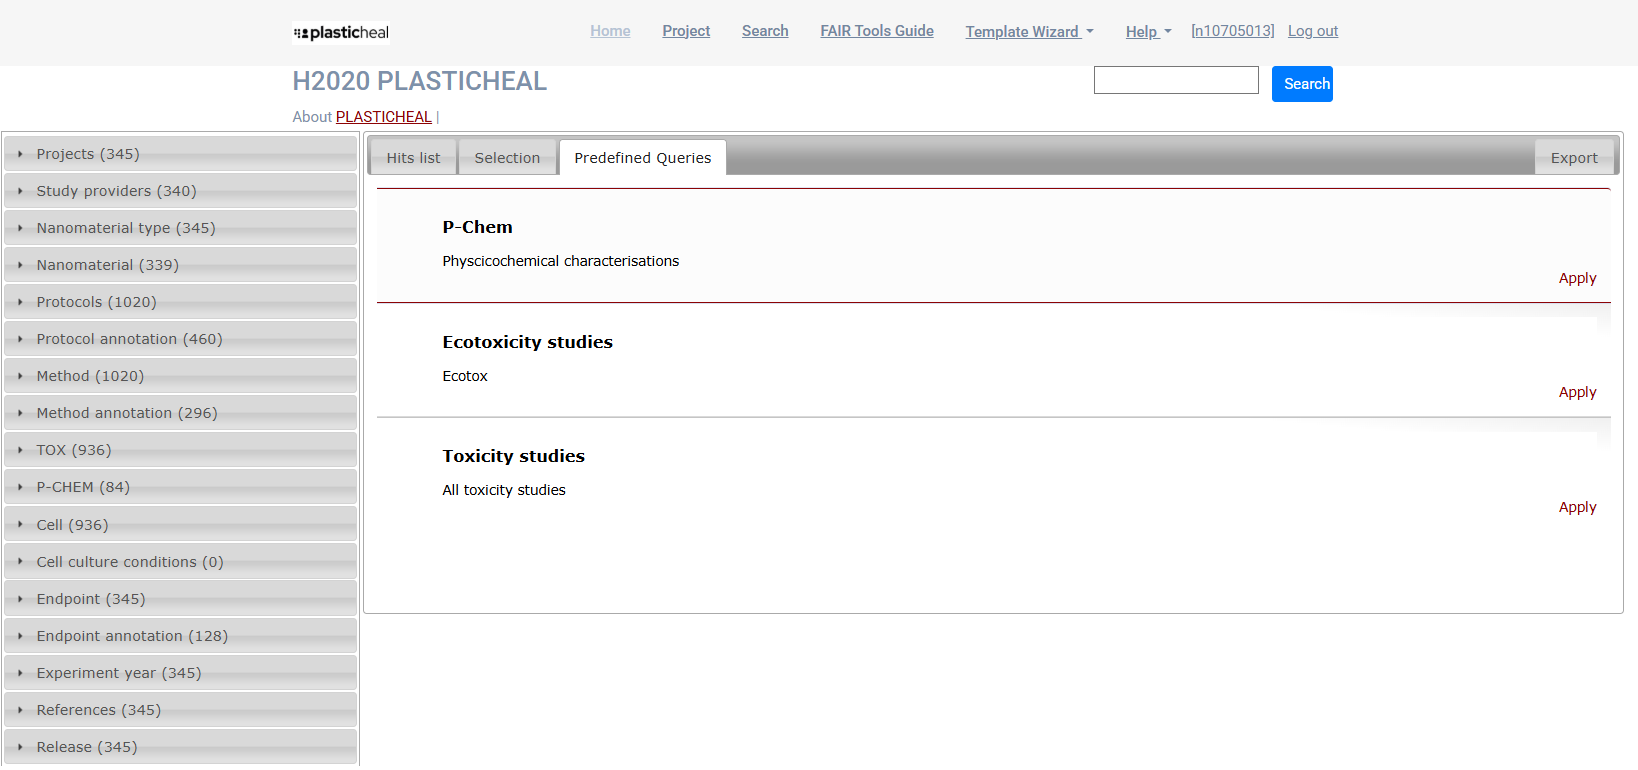Expand Cell culture conditions (0)
The height and width of the screenshot is (770, 1638).
(x=180, y=562)
